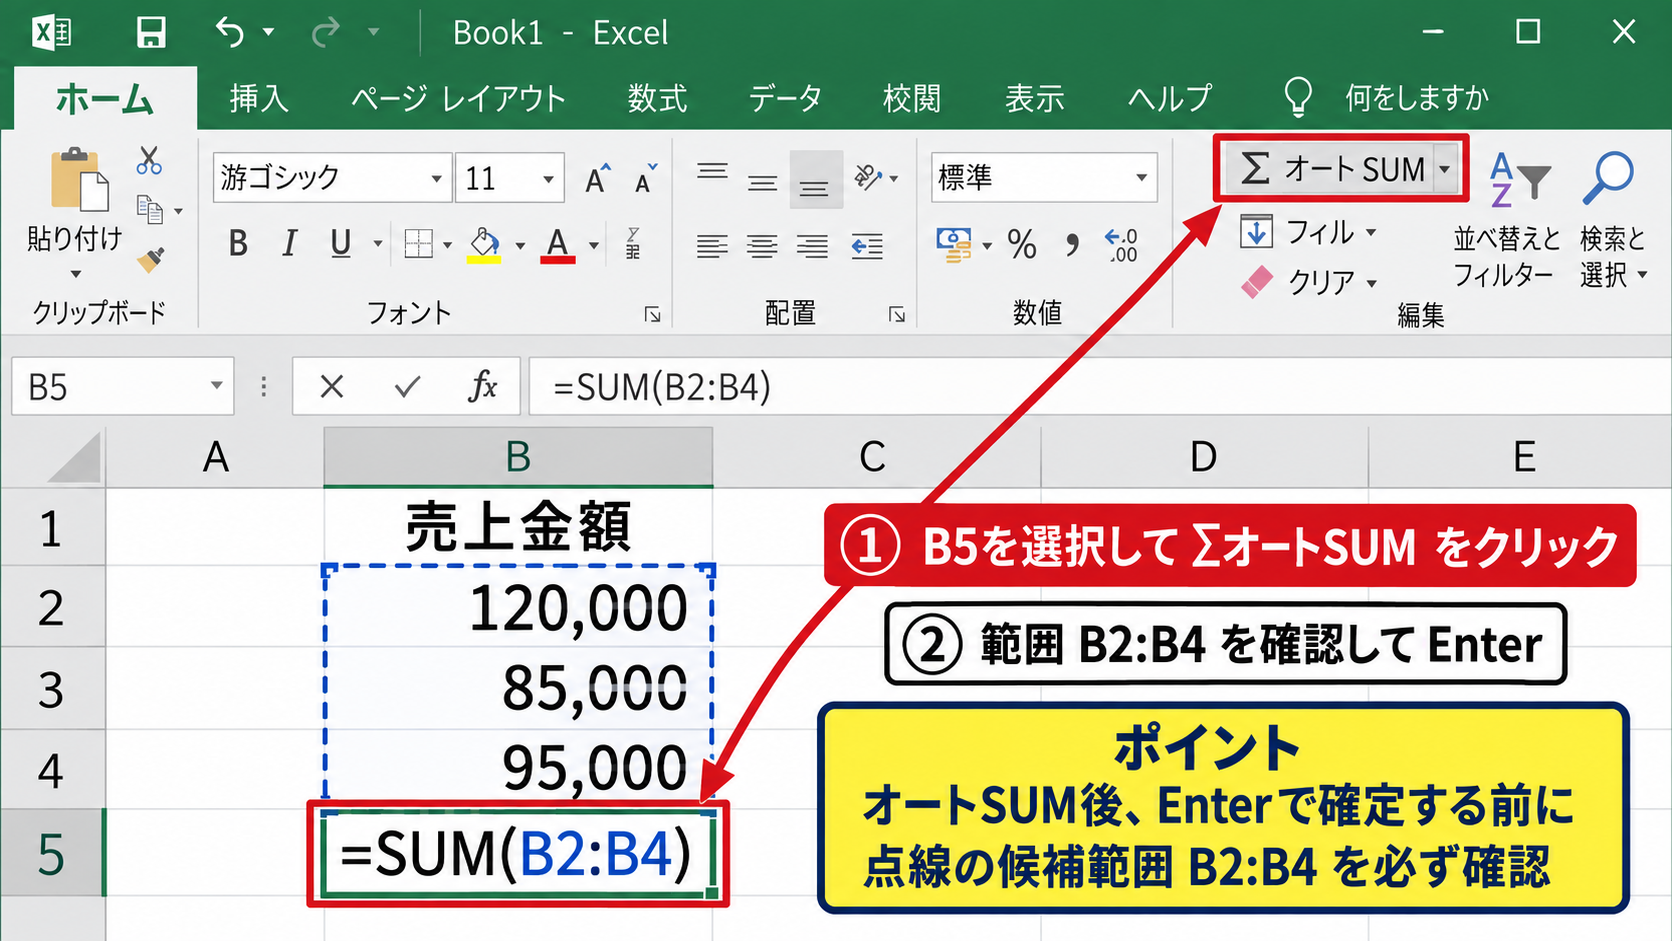Expand the underline style dropdown arrow
Image resolution: width=1672 pixels, height=941 pixels.
378,244
